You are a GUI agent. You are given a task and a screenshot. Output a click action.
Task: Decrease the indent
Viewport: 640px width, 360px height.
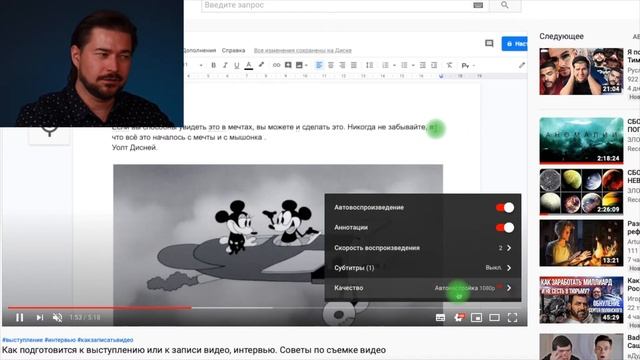coord(422,65)
